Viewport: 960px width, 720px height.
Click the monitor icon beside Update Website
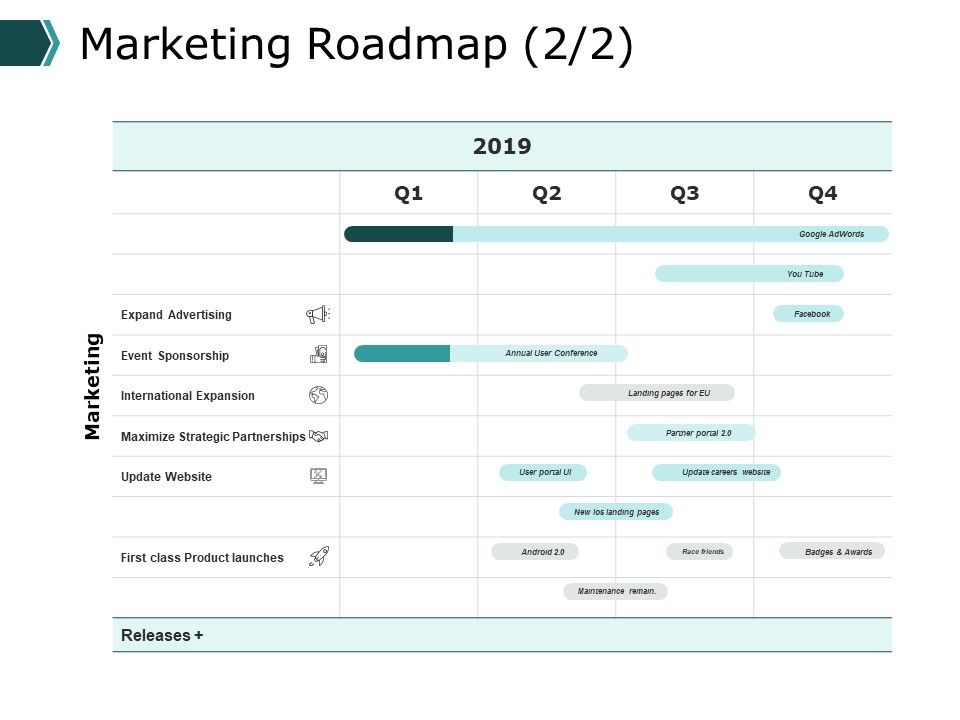pyautogui.click(x=318, y=476)
